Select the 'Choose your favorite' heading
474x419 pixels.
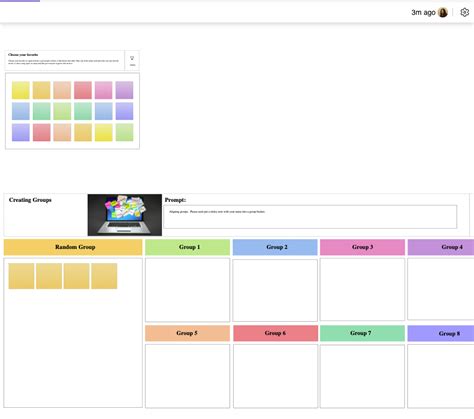tap(23, 54)
